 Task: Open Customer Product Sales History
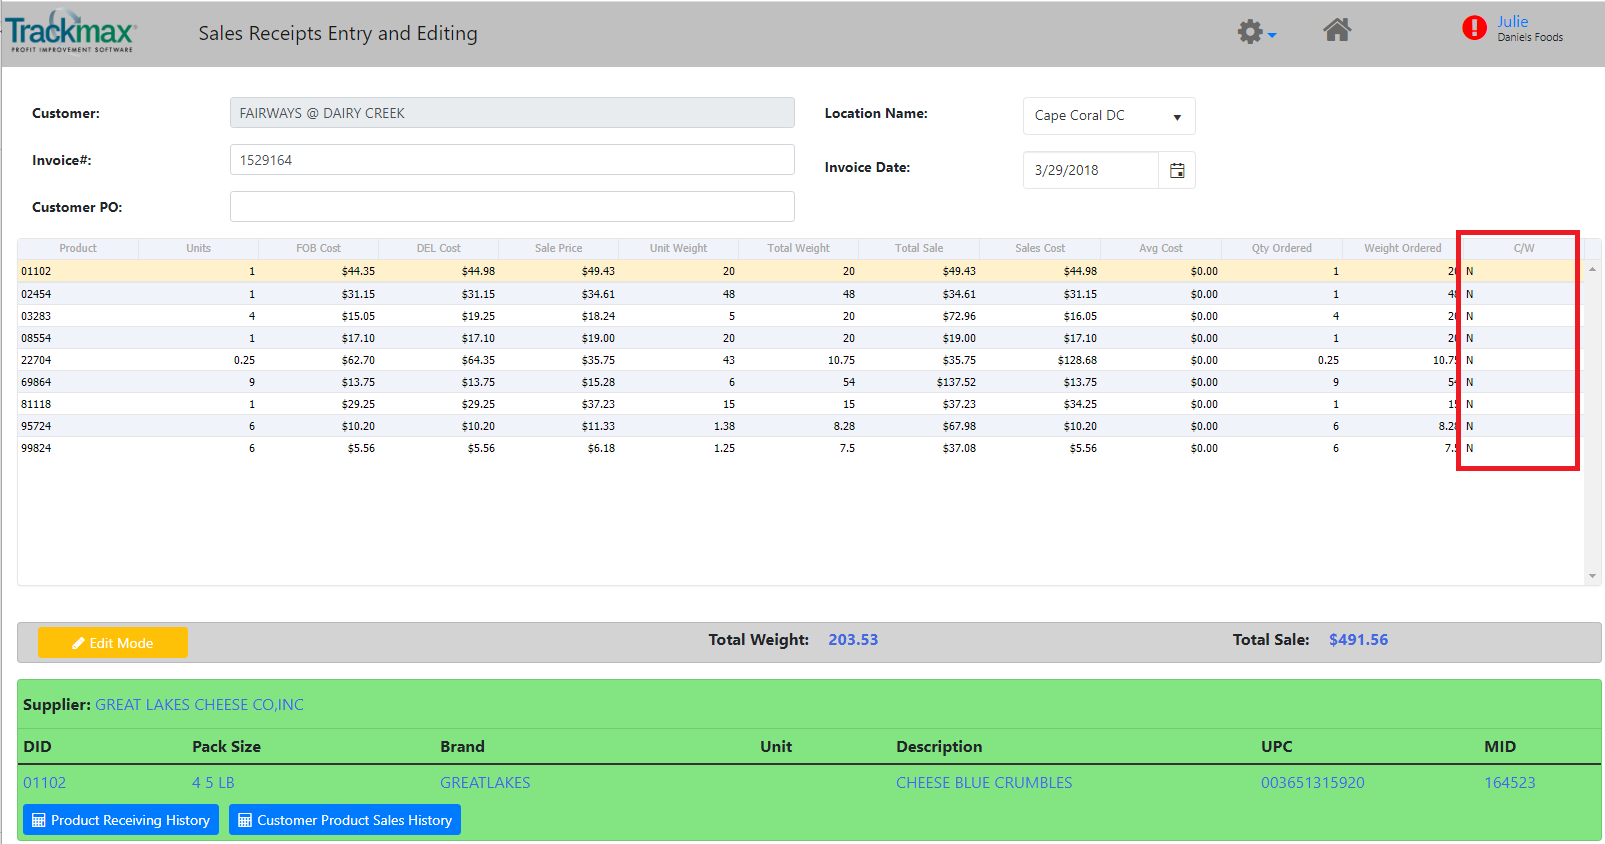coord(345,820)
